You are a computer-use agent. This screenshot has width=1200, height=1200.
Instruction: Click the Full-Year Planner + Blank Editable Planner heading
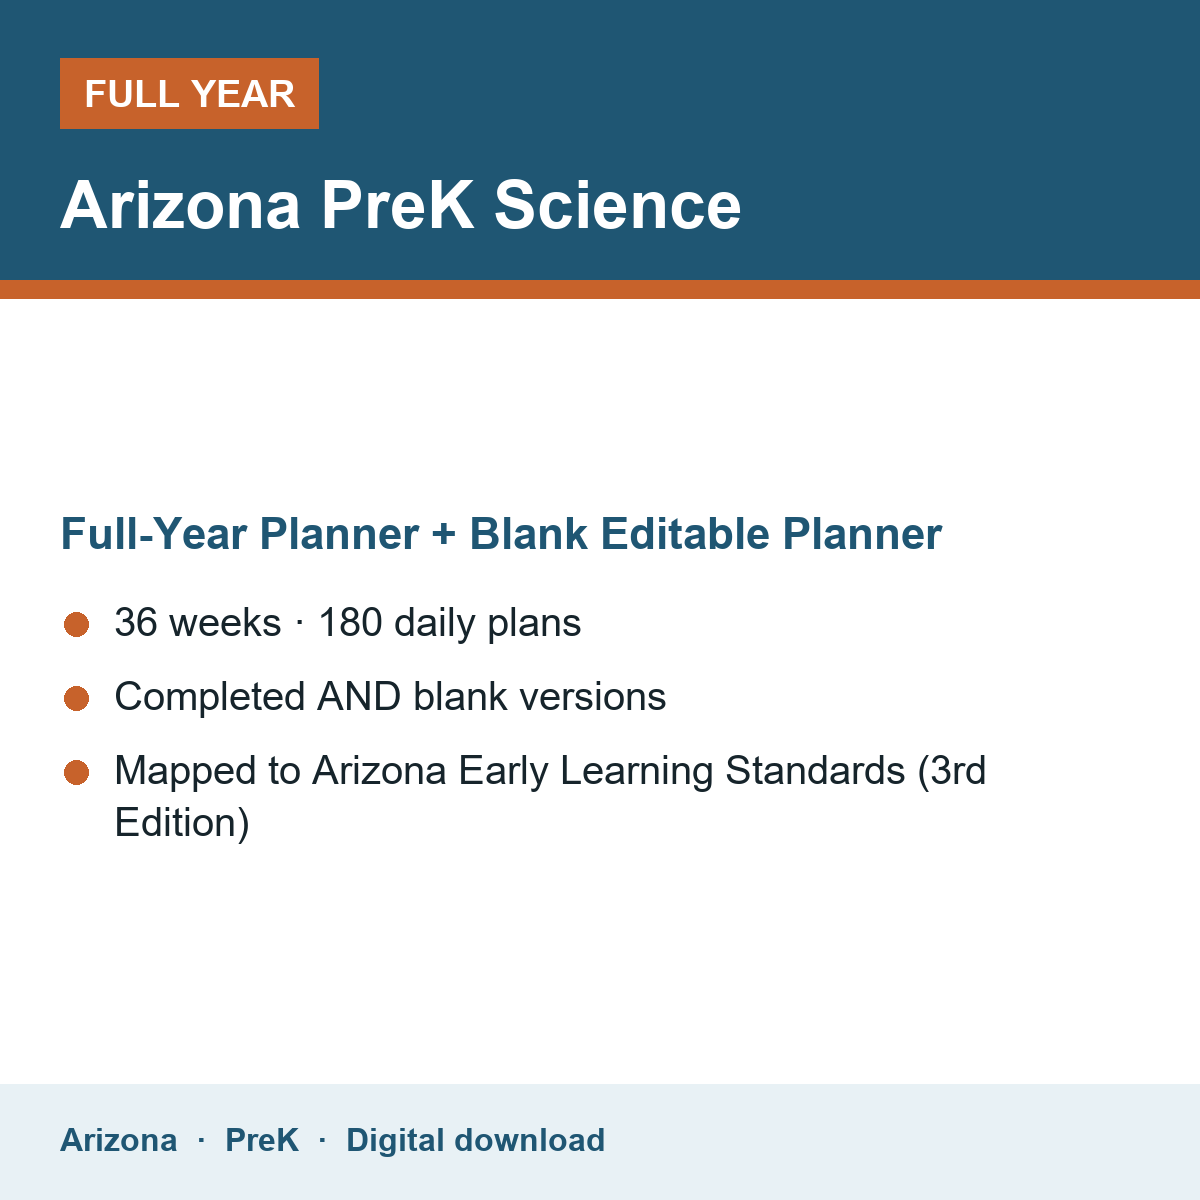[501, 534]
